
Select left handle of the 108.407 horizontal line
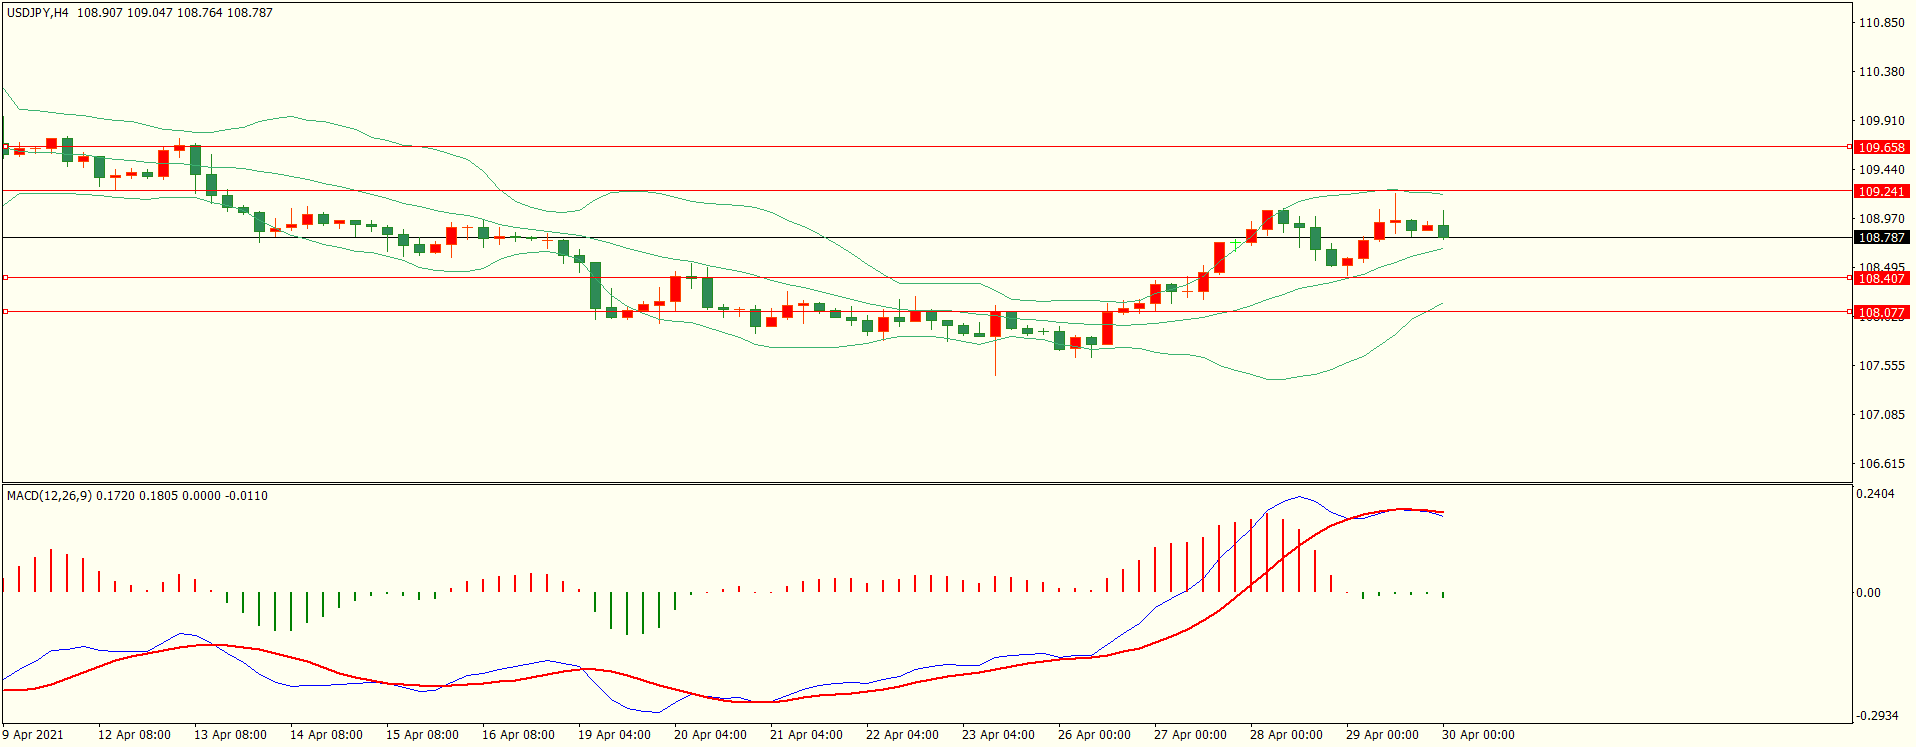point(5,278)
